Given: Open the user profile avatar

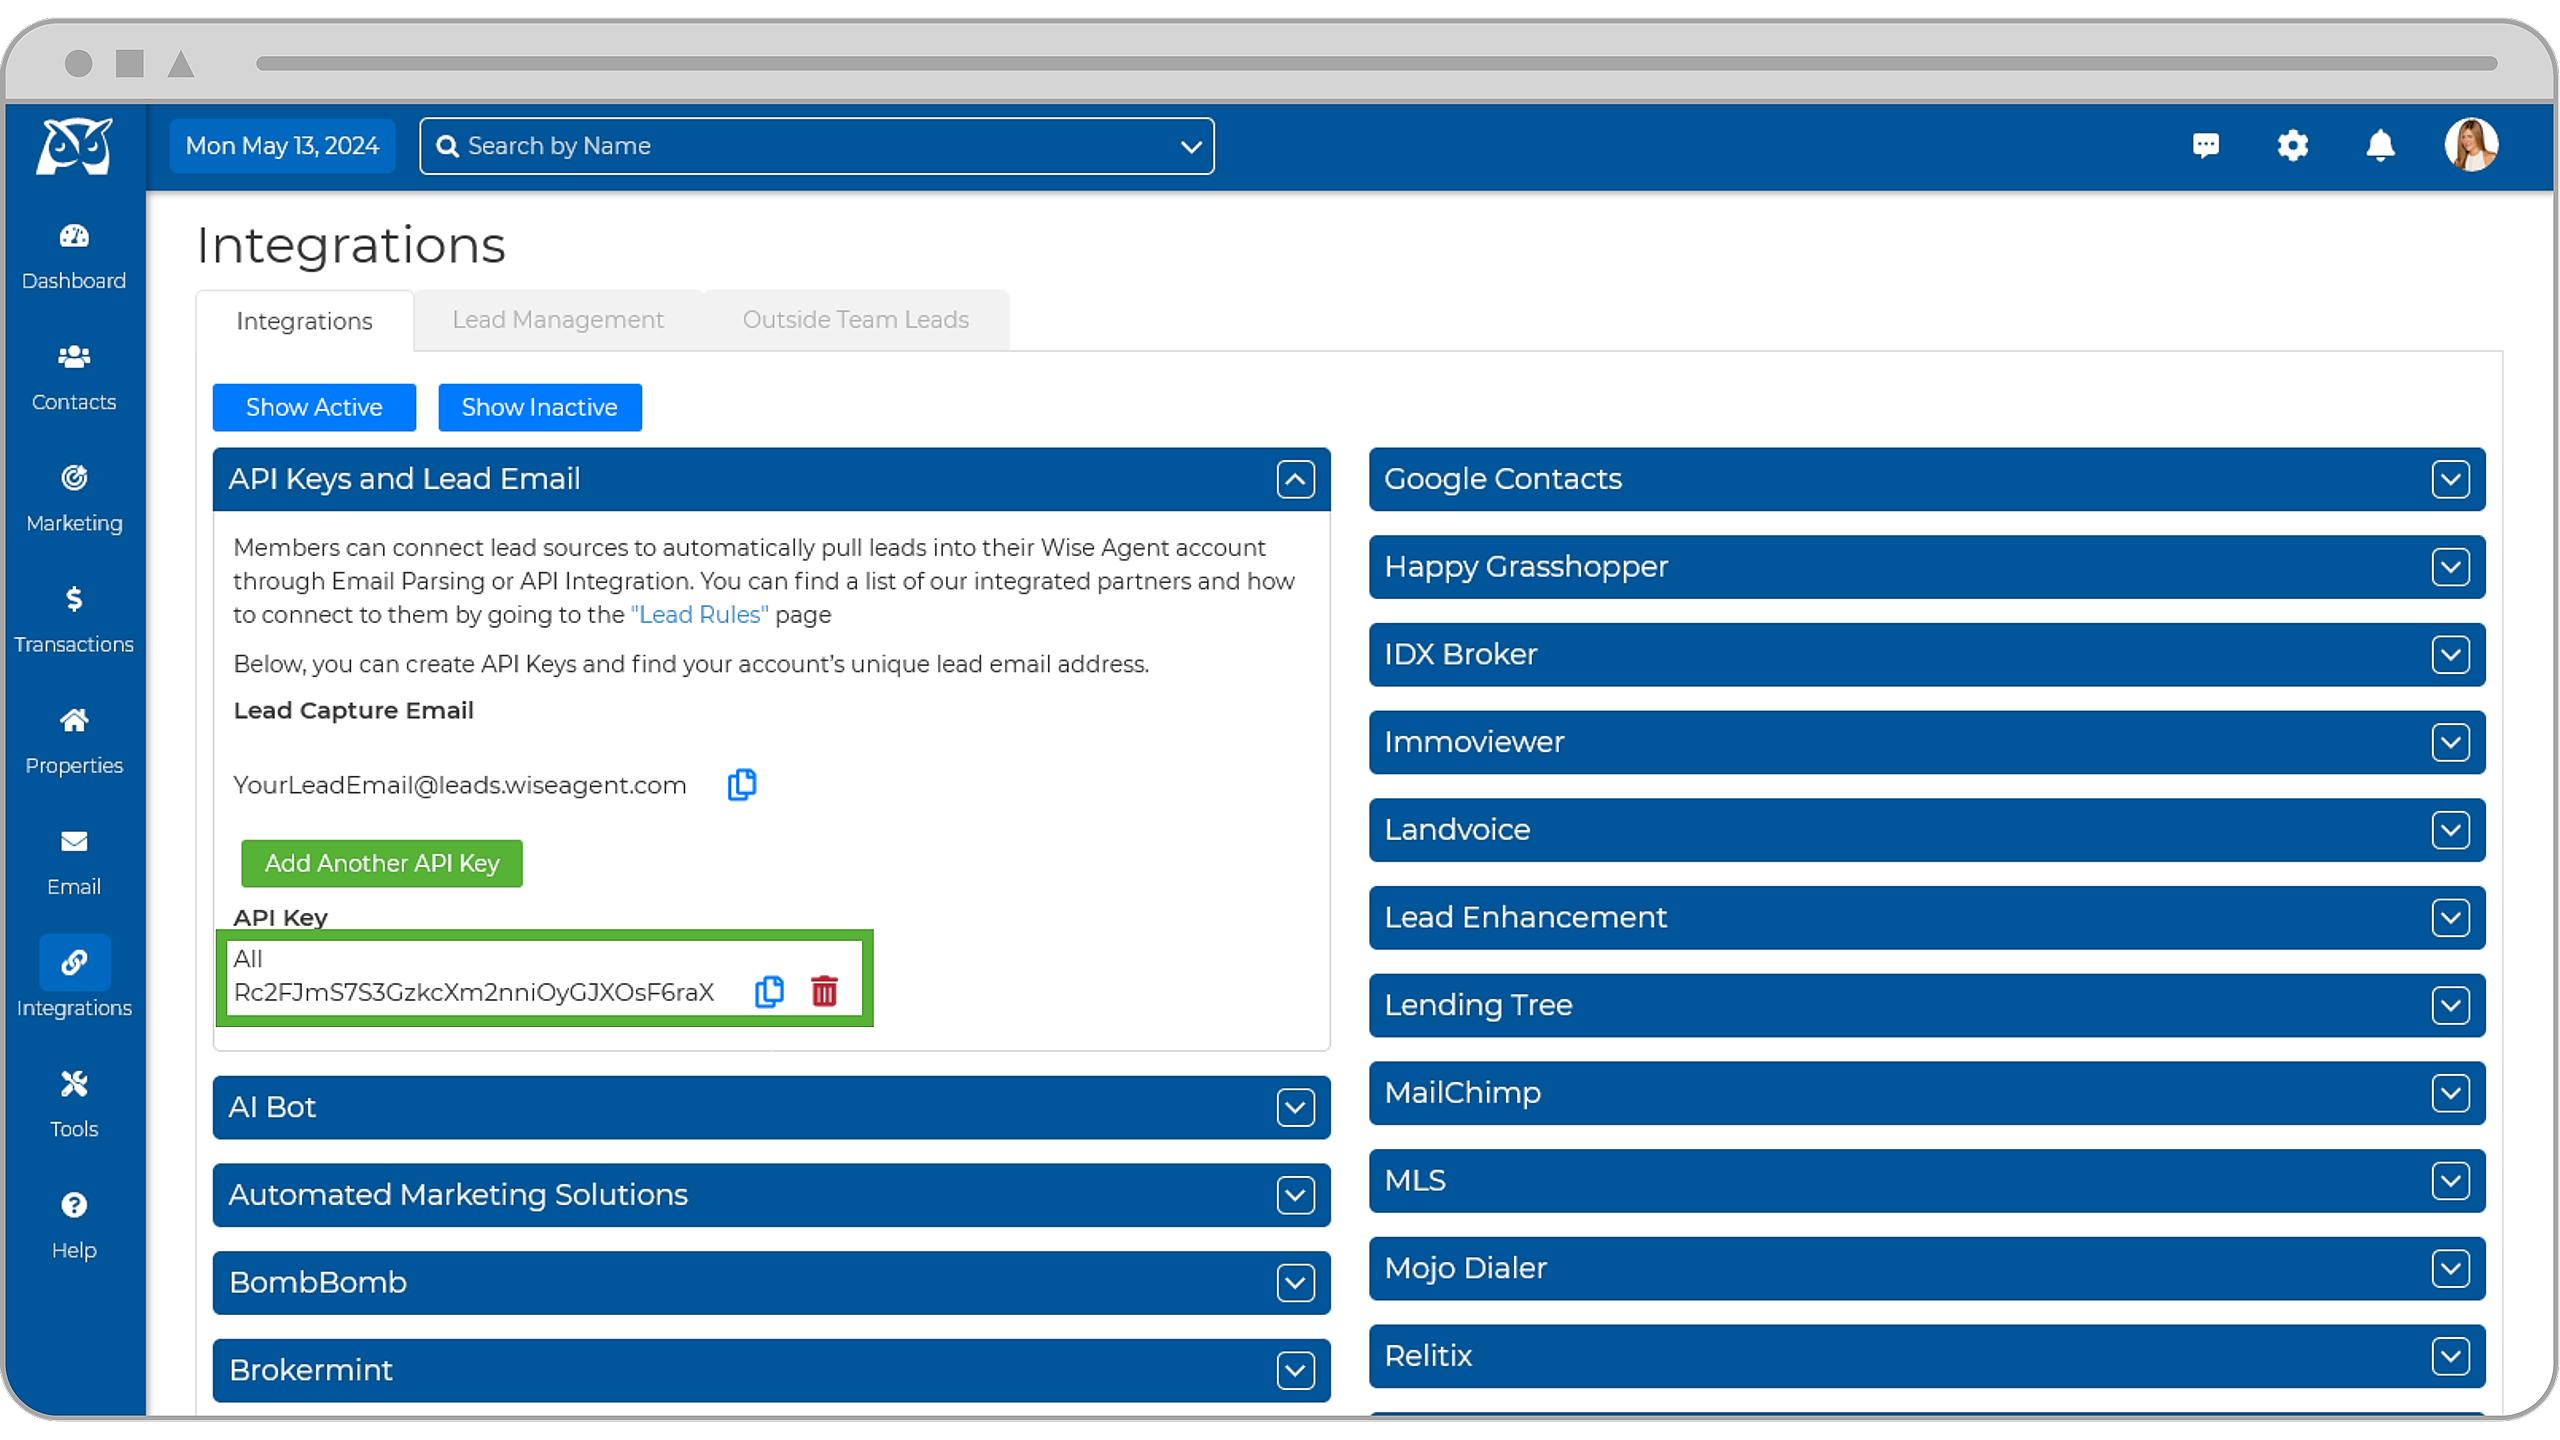Looking at the screenshot, I should 2472,145.
